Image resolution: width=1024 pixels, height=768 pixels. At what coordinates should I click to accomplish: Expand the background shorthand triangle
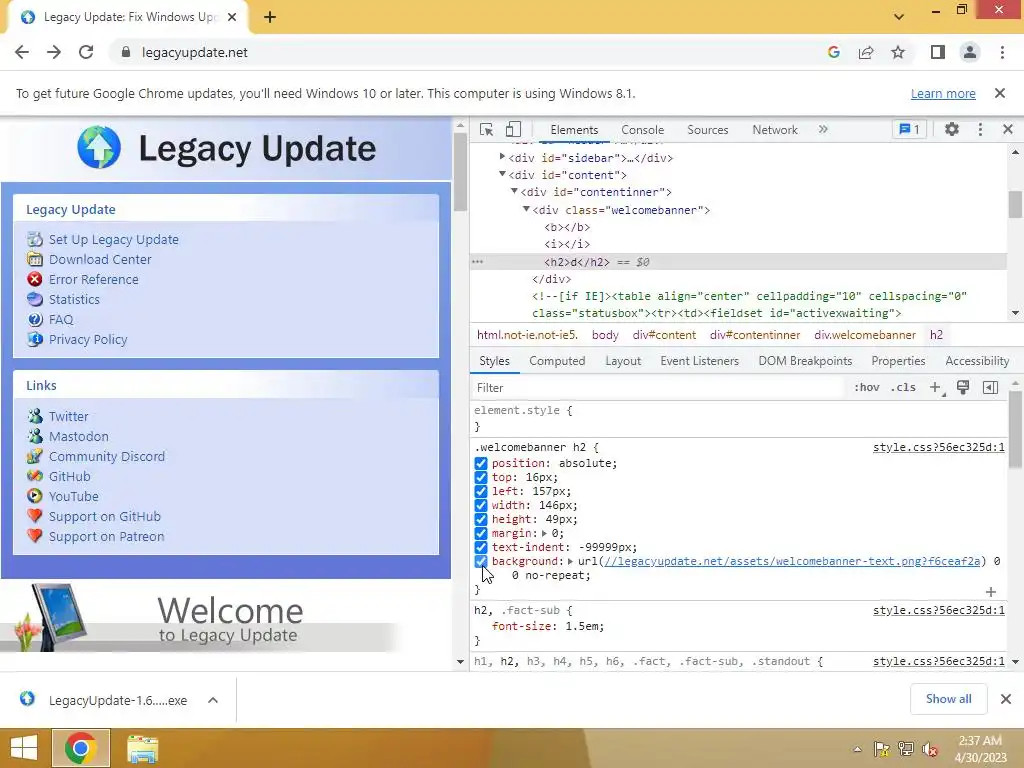(571, 562)
